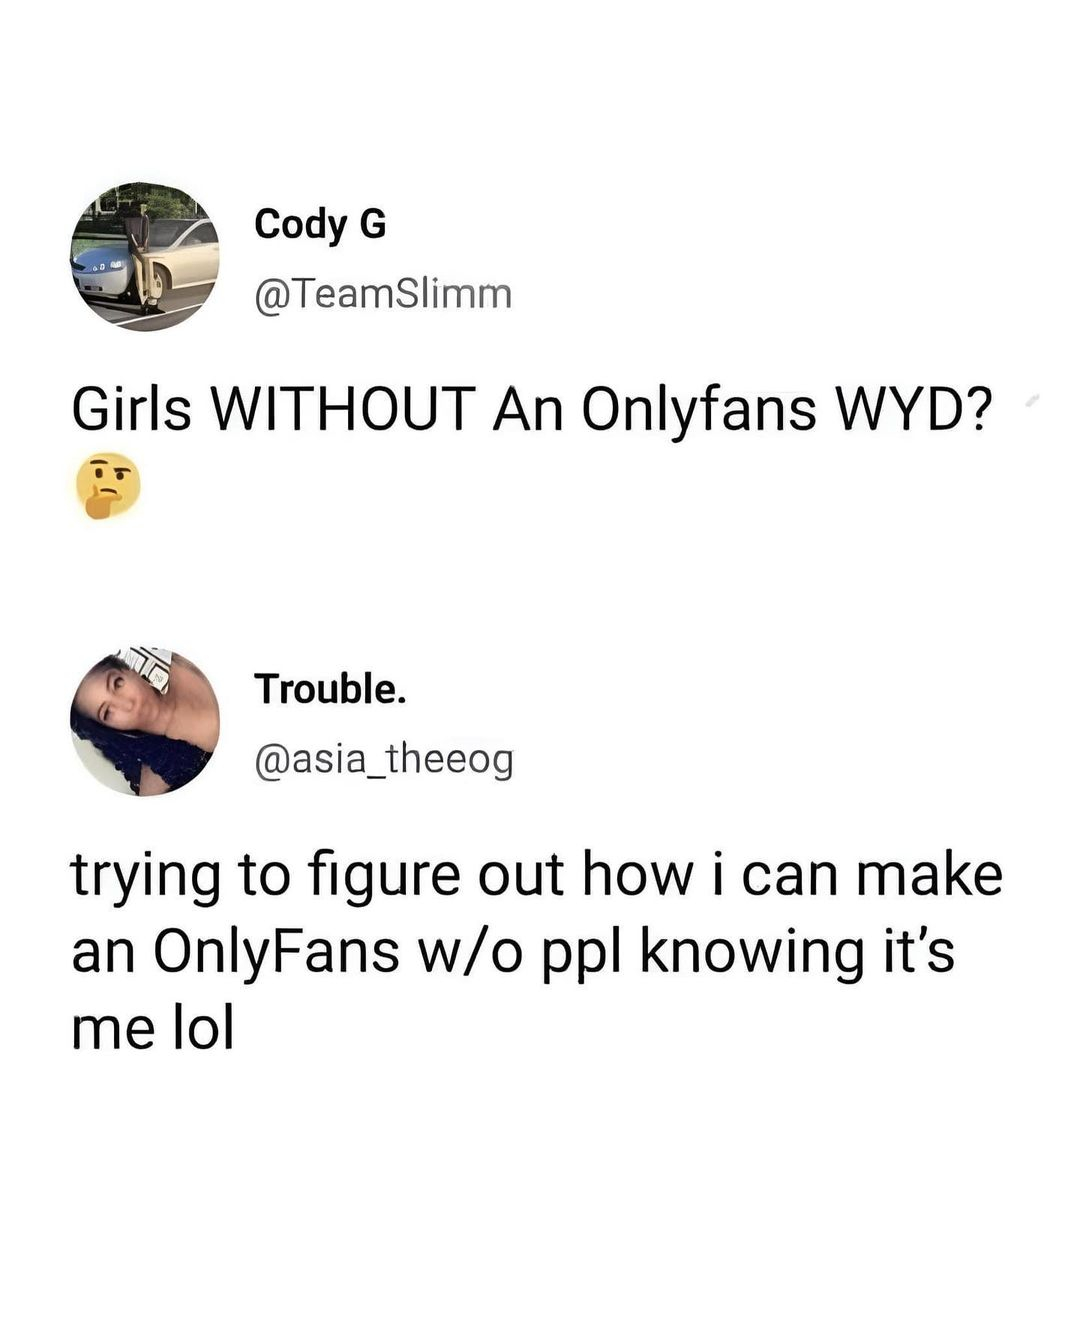
Task: Visit the @TeamSlimm handle
Action: click(383, 294)
